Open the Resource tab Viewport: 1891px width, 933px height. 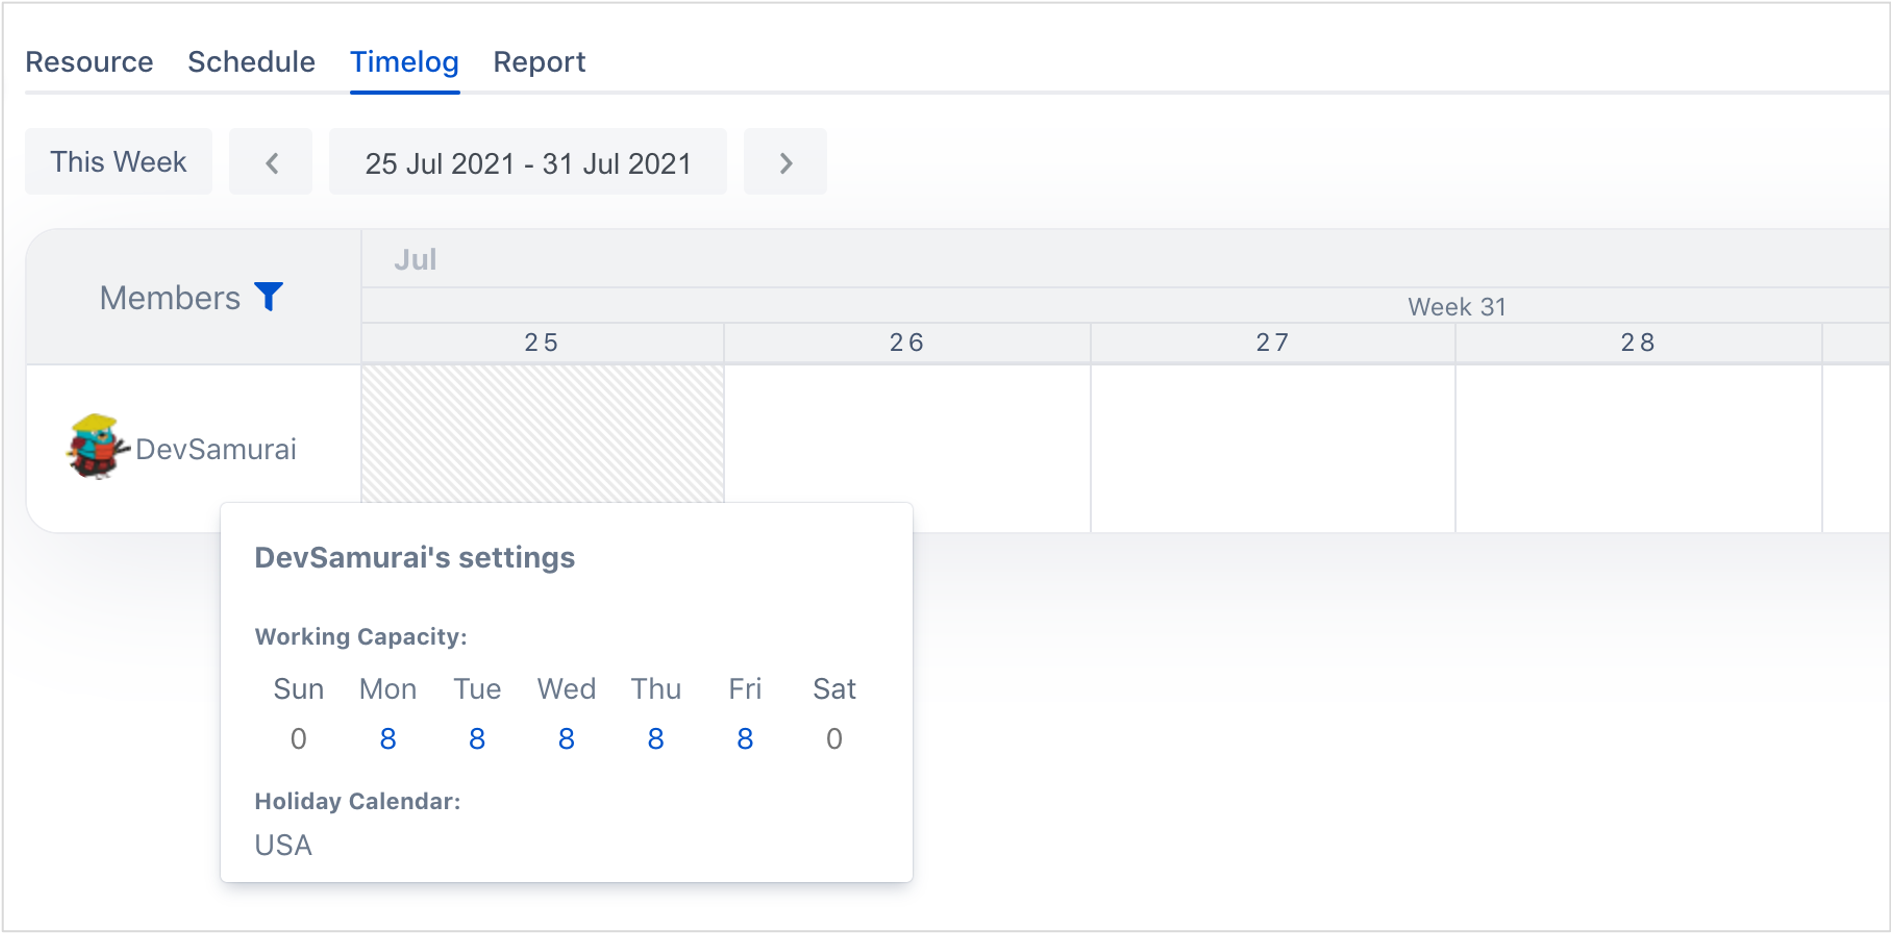tap(89, 62)
